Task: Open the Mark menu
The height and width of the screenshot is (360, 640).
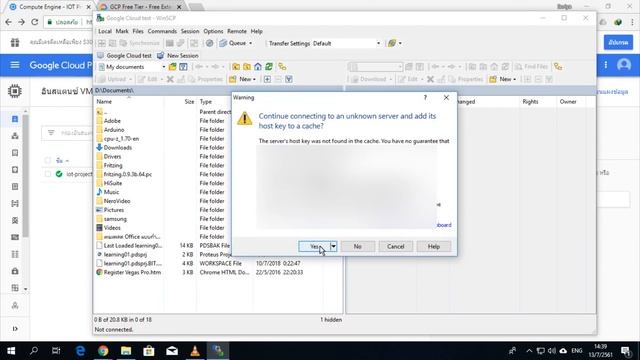Action: pyautogui.click(x=122, y=31)
